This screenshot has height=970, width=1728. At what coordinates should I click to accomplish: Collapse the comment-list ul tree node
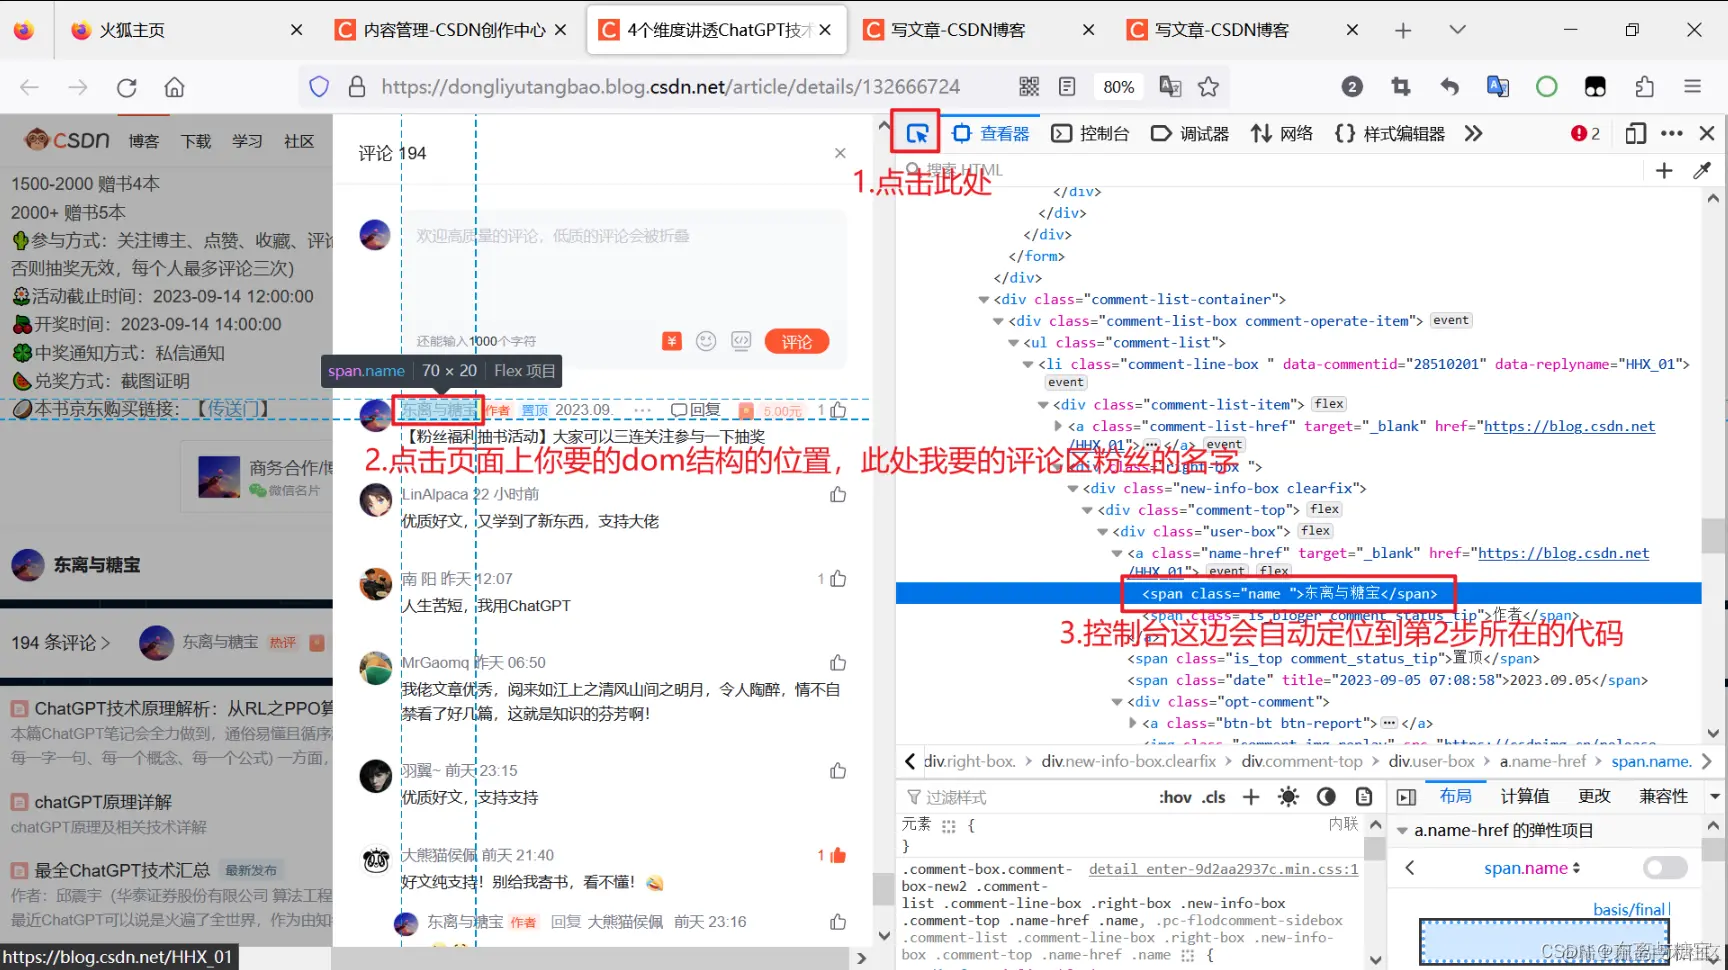click(x=1014, y=342)
